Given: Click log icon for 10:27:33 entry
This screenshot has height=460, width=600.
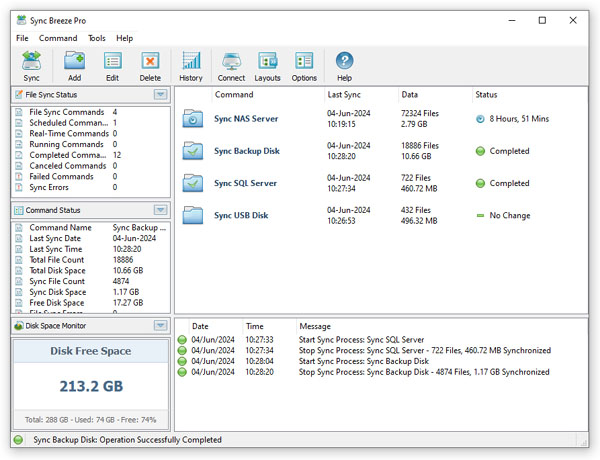Looking at the screenshot, I should [x=182, y=339].
